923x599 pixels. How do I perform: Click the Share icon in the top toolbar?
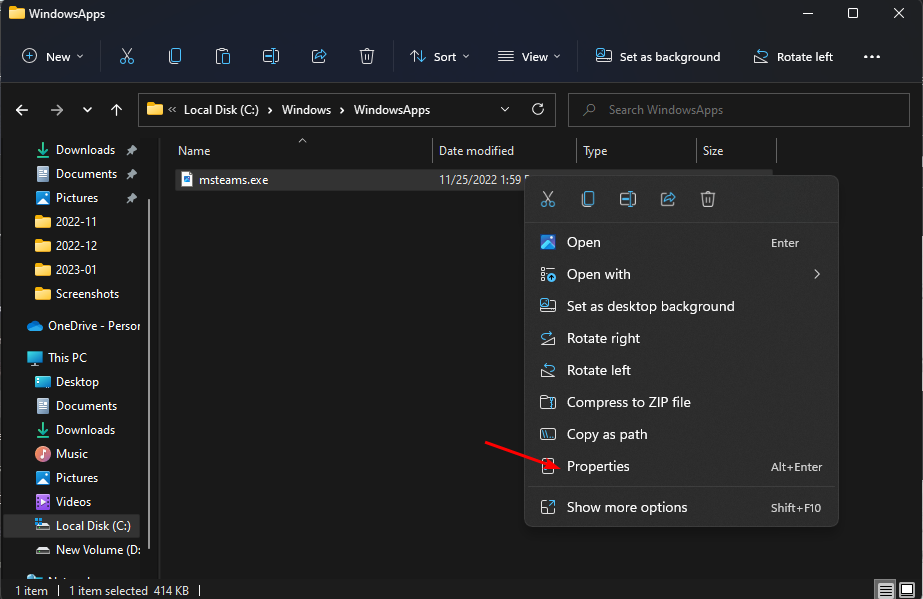[319, 56]
